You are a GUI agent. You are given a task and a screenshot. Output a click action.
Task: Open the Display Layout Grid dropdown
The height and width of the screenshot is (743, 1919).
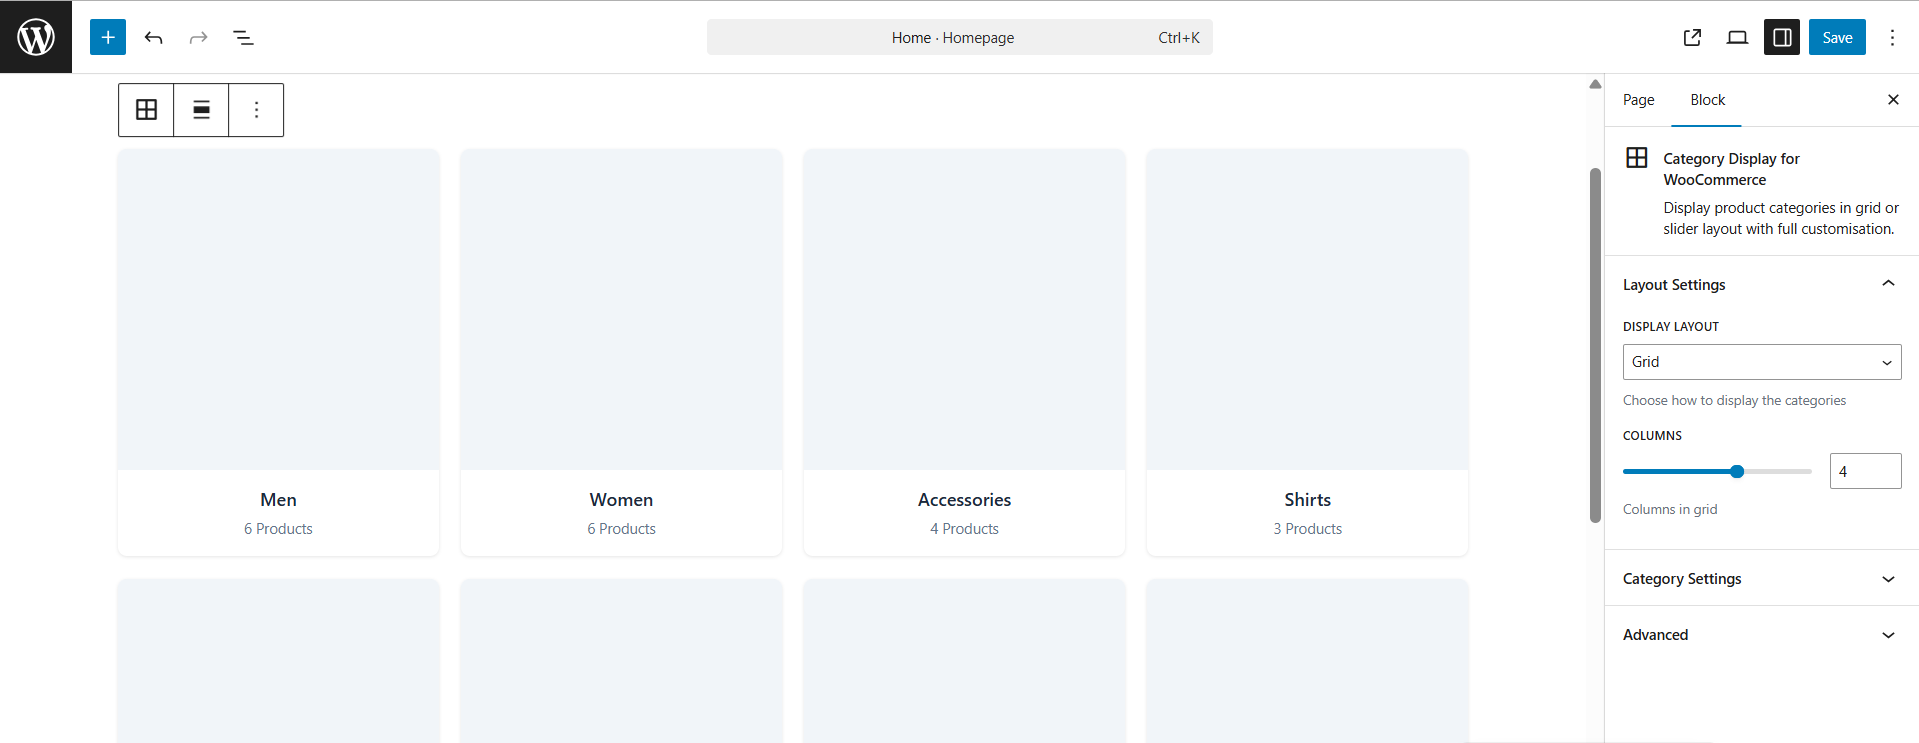coord(1761,362)
